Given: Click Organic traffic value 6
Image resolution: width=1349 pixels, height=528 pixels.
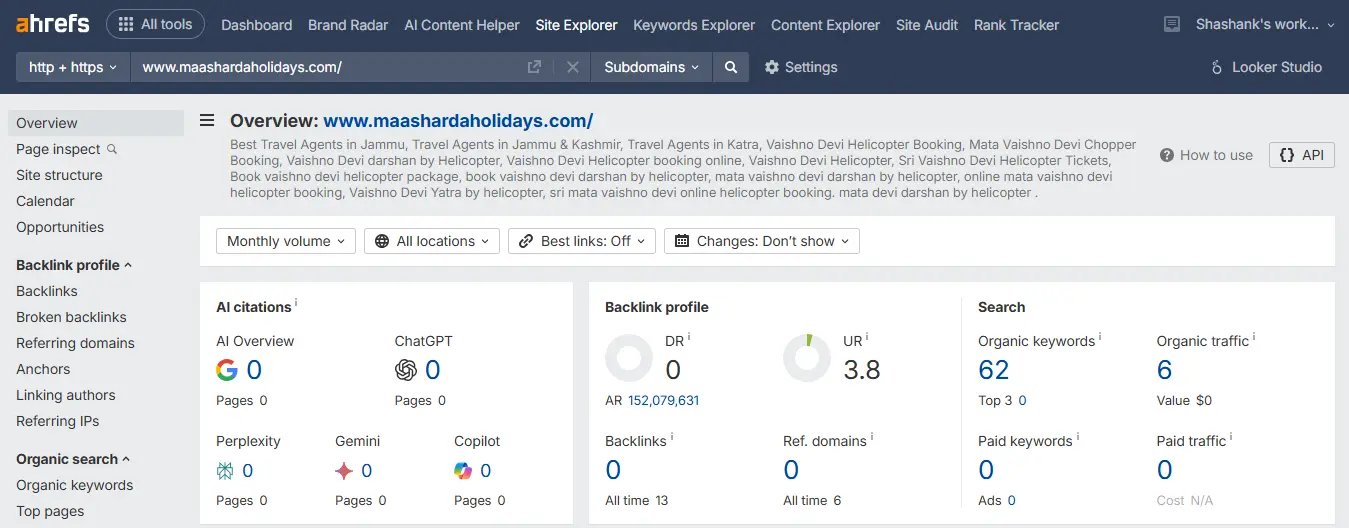Looking at the screenshot, I should point(1164,370).
